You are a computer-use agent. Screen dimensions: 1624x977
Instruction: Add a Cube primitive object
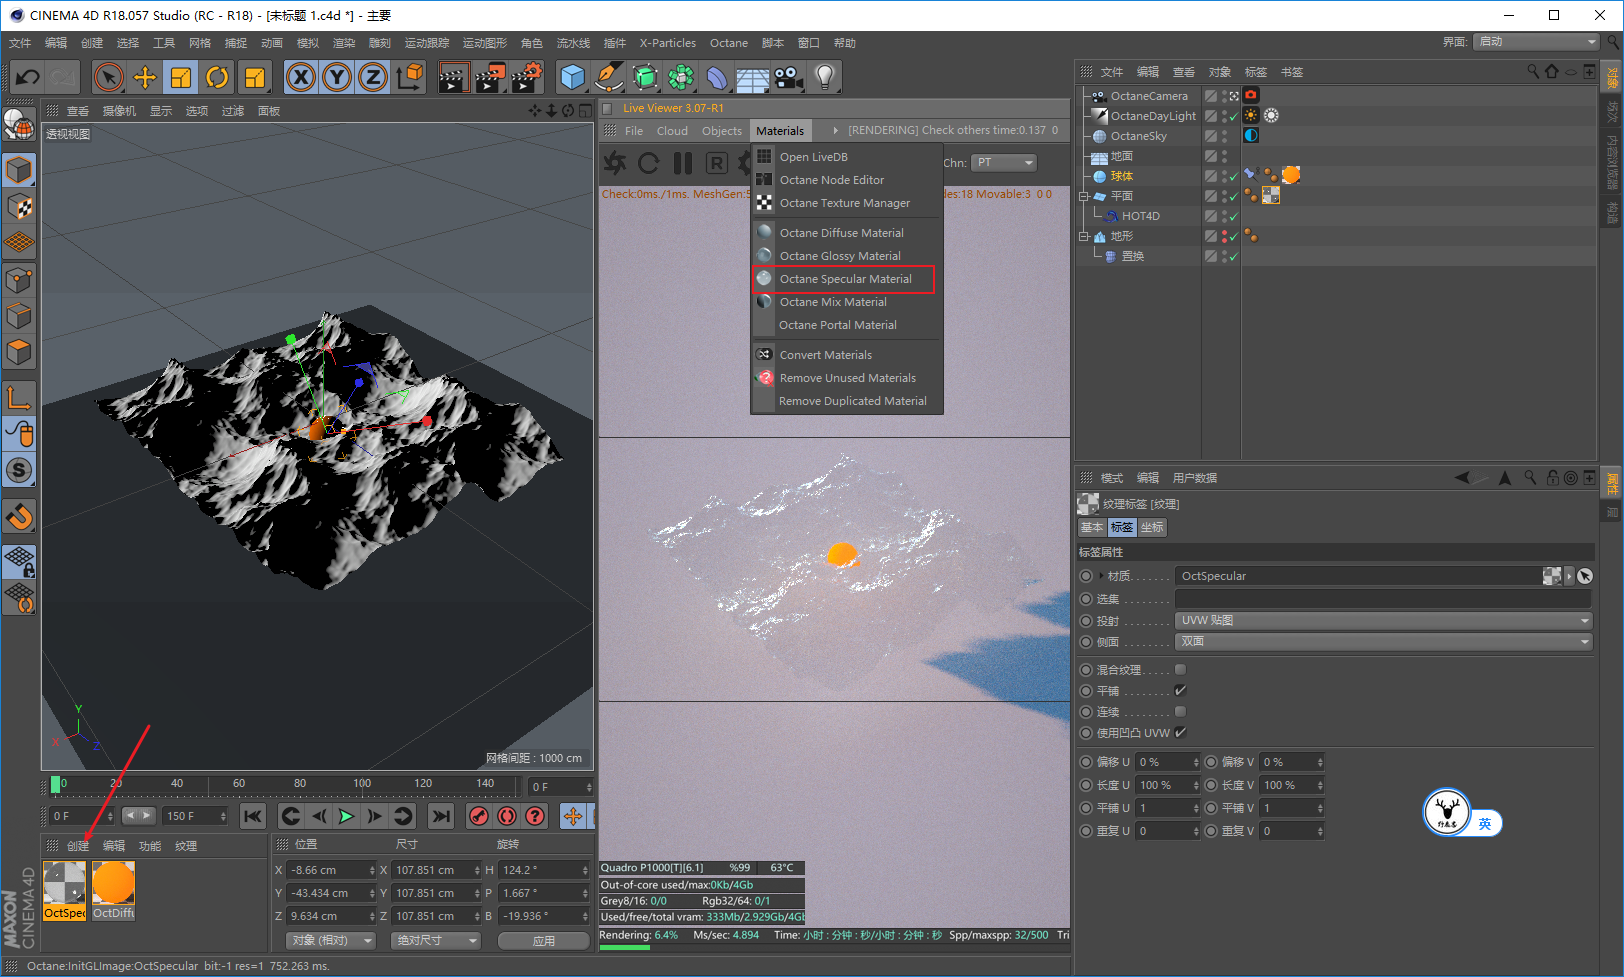coord(572,77)
